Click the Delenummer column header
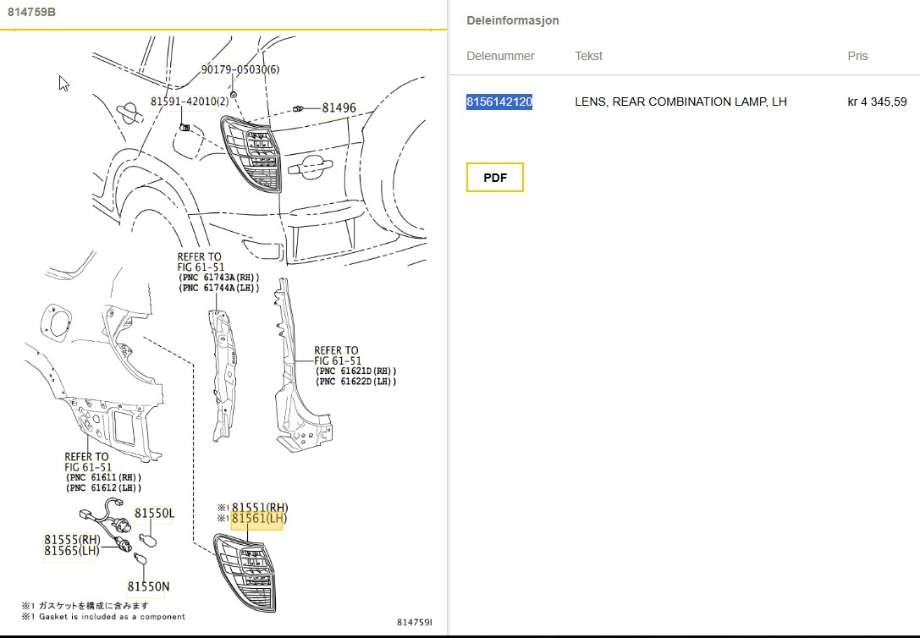The image size is (920, 638). 500,56
